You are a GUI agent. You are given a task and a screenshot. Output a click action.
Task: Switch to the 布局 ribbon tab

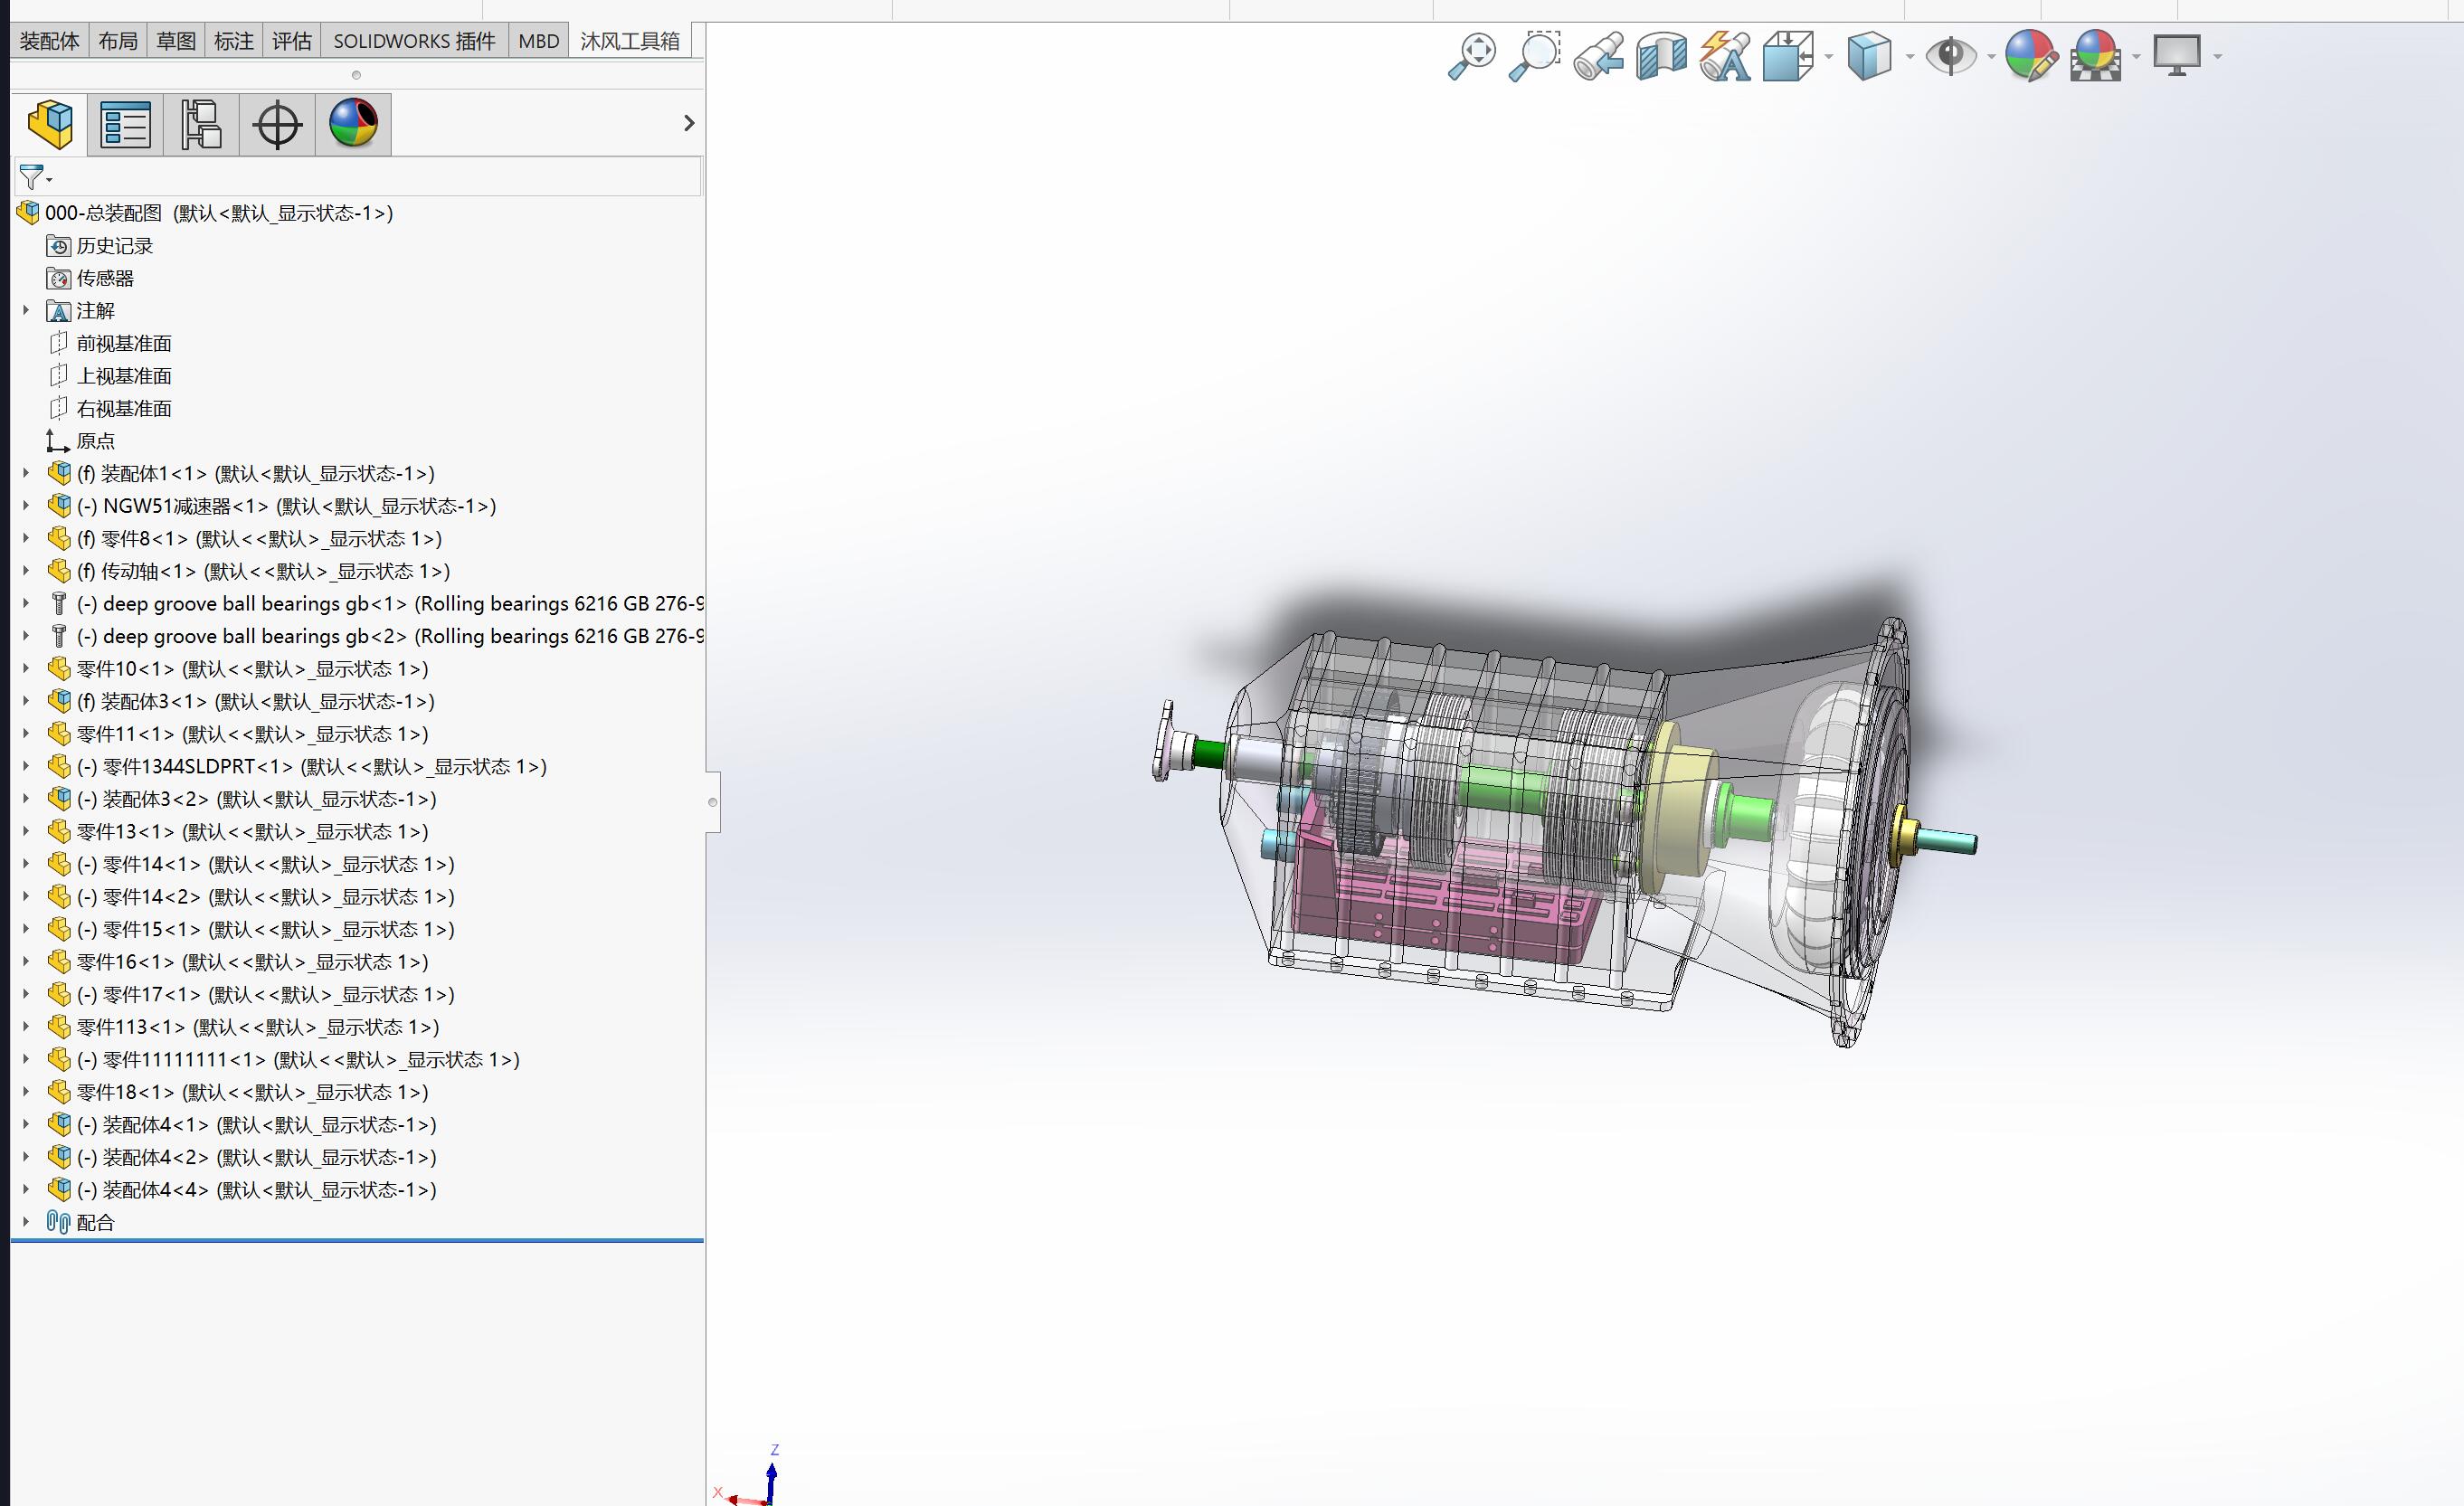118,41
